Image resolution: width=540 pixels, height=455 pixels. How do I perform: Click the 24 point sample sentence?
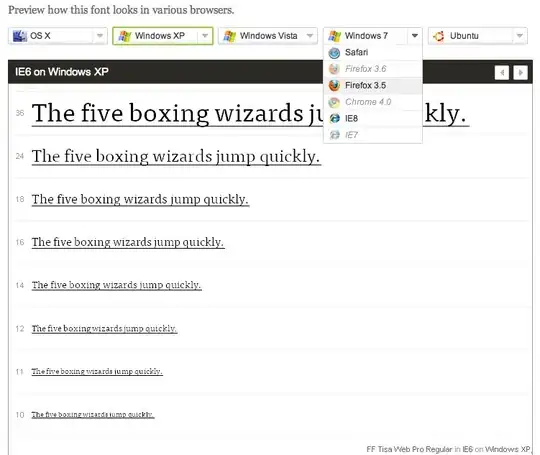176,157
